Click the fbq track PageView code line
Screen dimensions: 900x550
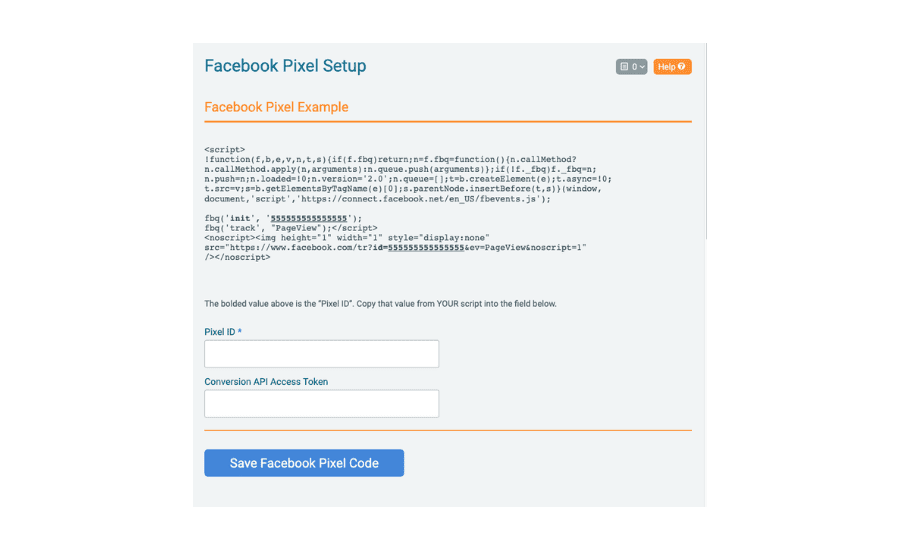point(291,228)
